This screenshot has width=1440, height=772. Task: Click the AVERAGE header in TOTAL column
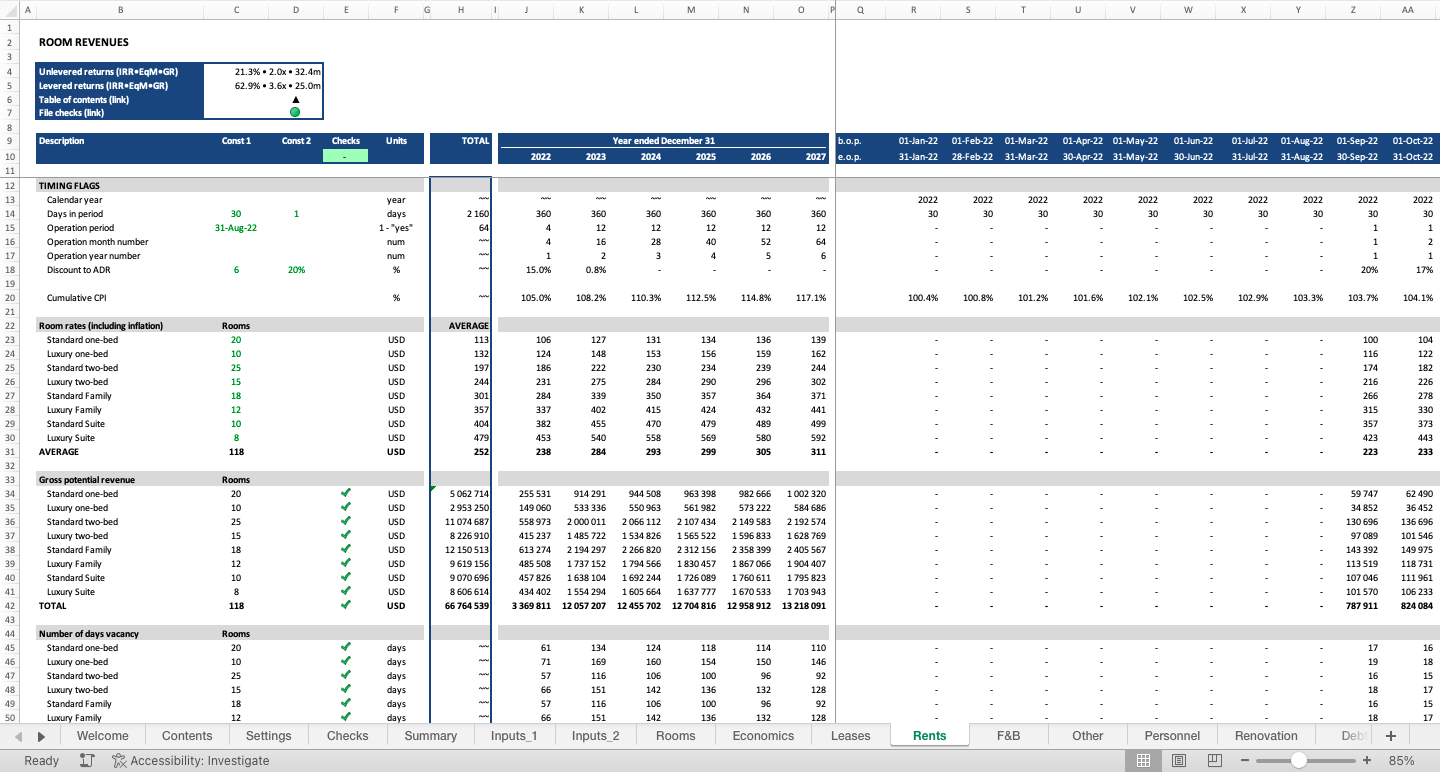coord(468,326)
